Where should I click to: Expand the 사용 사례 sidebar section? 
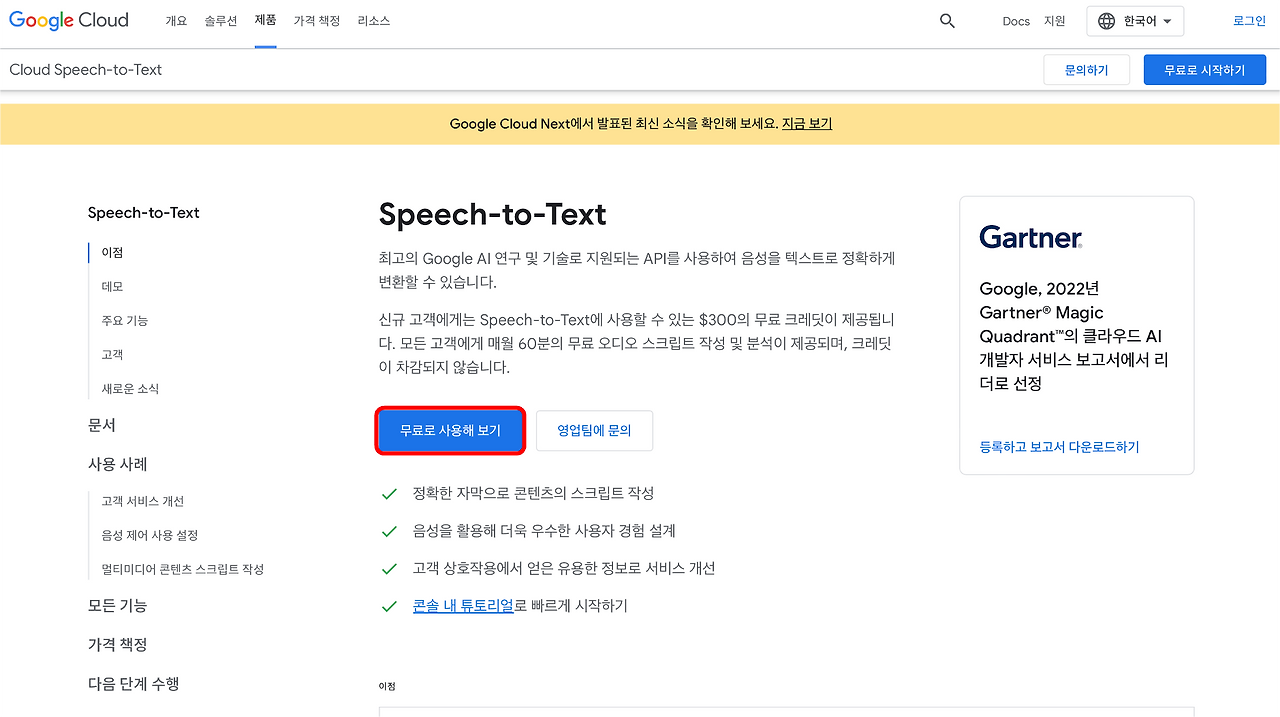point(117,464)
